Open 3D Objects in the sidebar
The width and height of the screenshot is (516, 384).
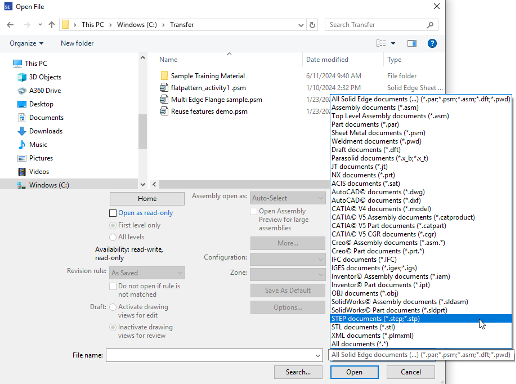(45, 77)
